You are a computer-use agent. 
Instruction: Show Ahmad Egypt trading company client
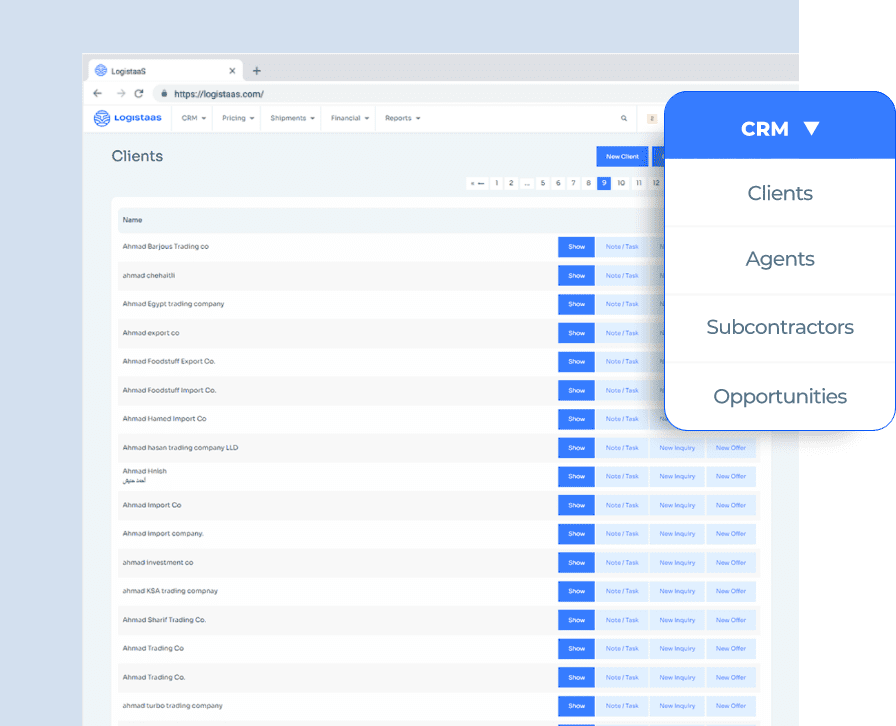coord(576,304)
